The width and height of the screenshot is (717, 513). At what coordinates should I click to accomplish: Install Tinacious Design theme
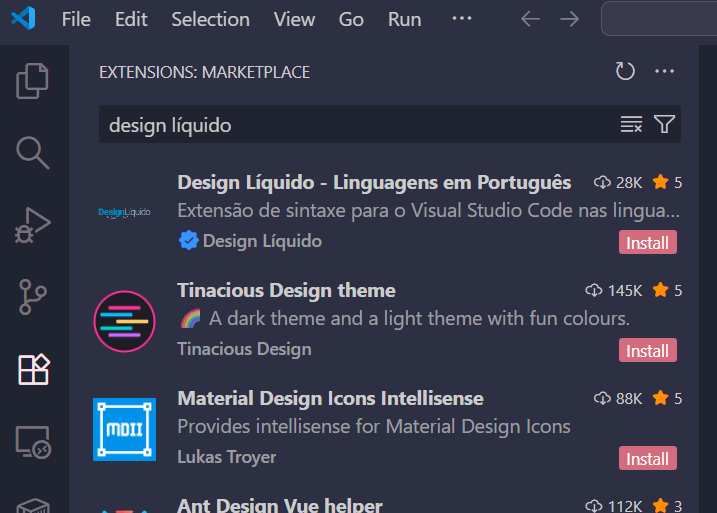click(x=647, y=351)
